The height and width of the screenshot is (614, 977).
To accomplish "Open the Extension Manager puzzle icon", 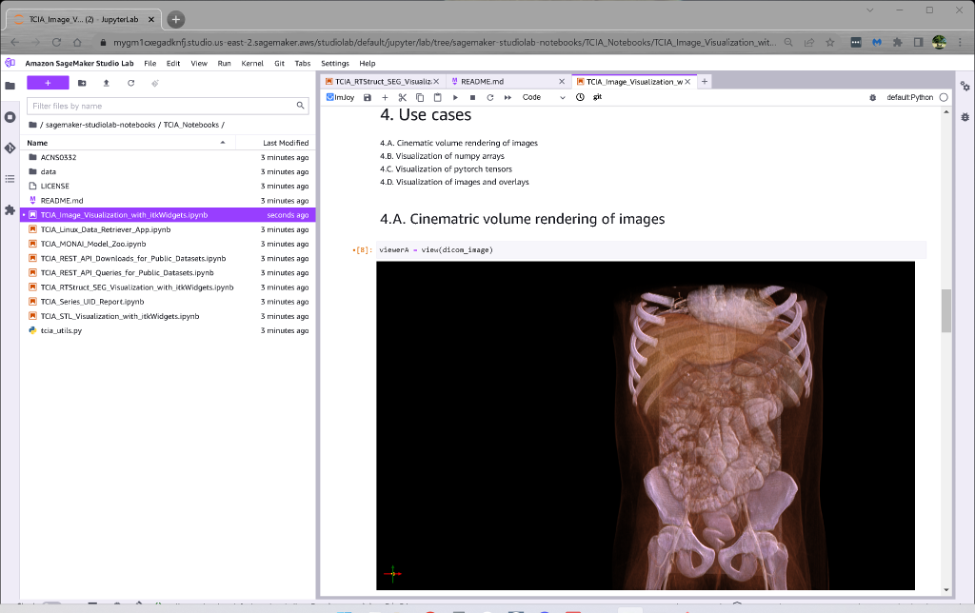I will [10, 210].
